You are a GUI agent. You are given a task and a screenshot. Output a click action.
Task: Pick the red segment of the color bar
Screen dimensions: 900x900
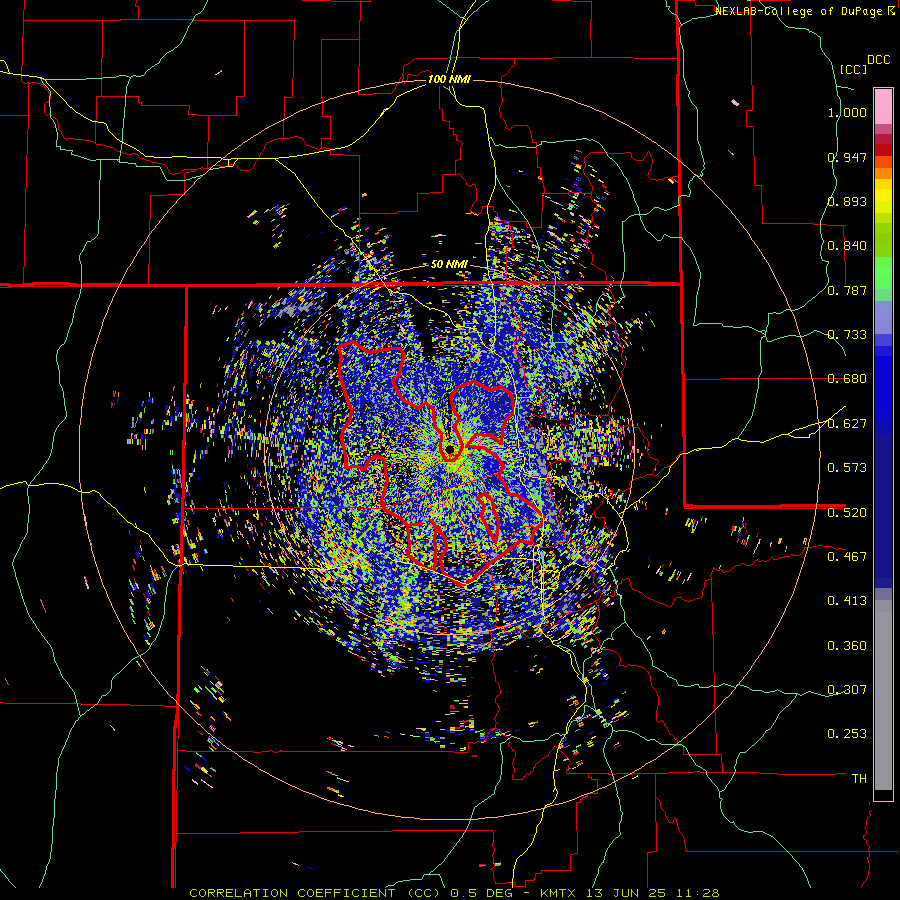coord(883,150)
